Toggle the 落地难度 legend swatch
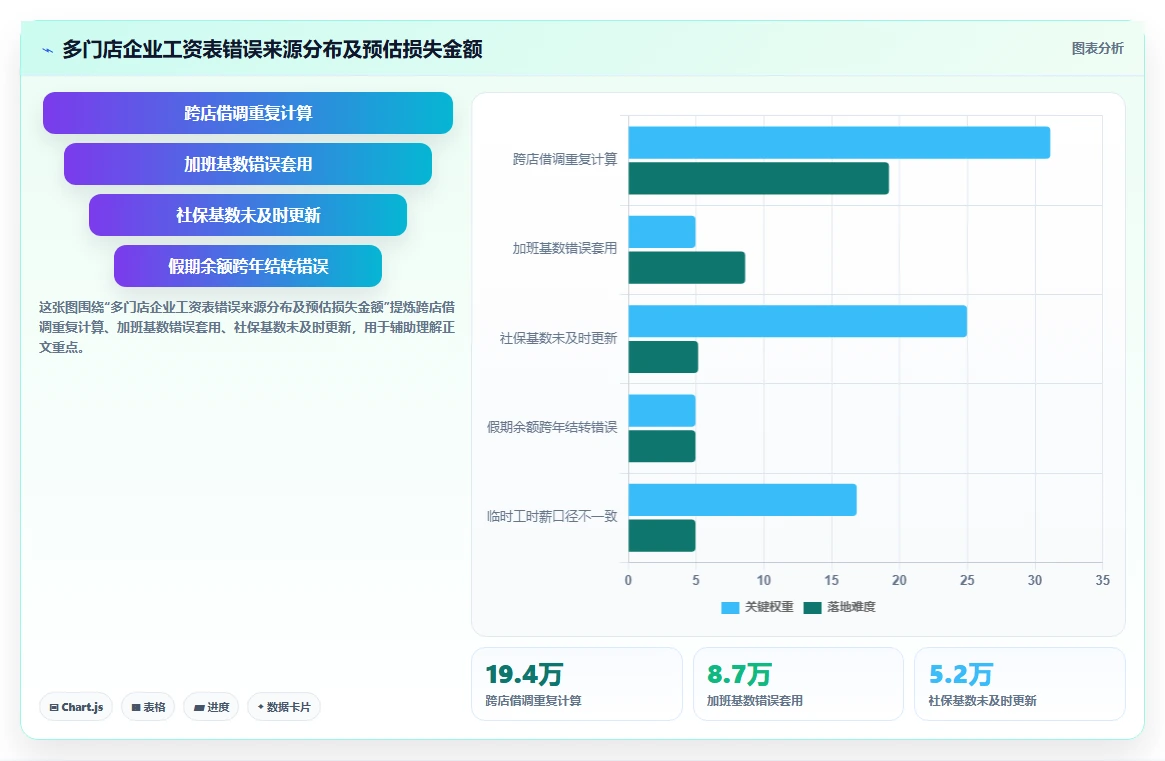The width and height of the screenshot is (1165, 761). pyautogui.click(x=812, y=608)
